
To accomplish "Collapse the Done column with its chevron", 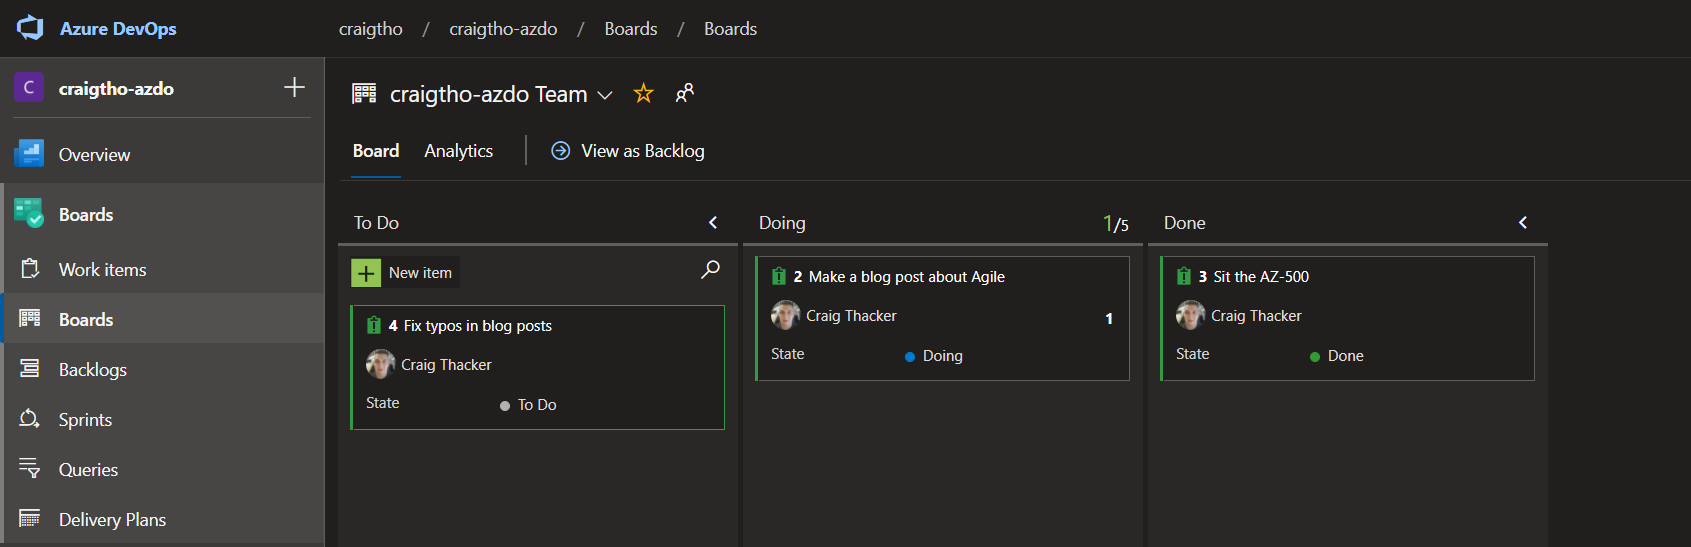I will [1523, 222].
